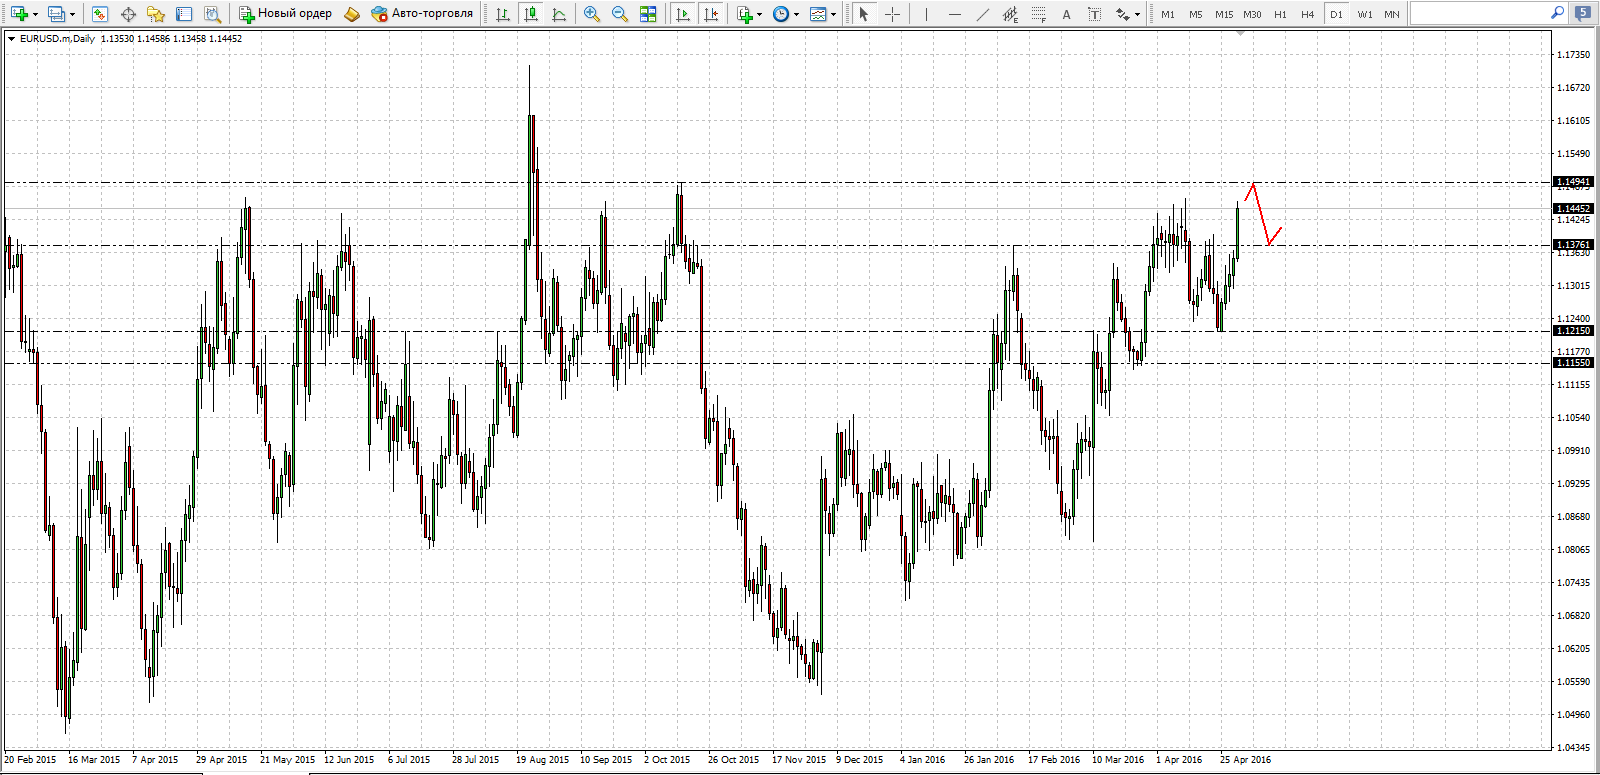Open the EURUSD.m,Daily chart title menu triangle
The height and width of the screenshot is (775, 1600).
11,39
